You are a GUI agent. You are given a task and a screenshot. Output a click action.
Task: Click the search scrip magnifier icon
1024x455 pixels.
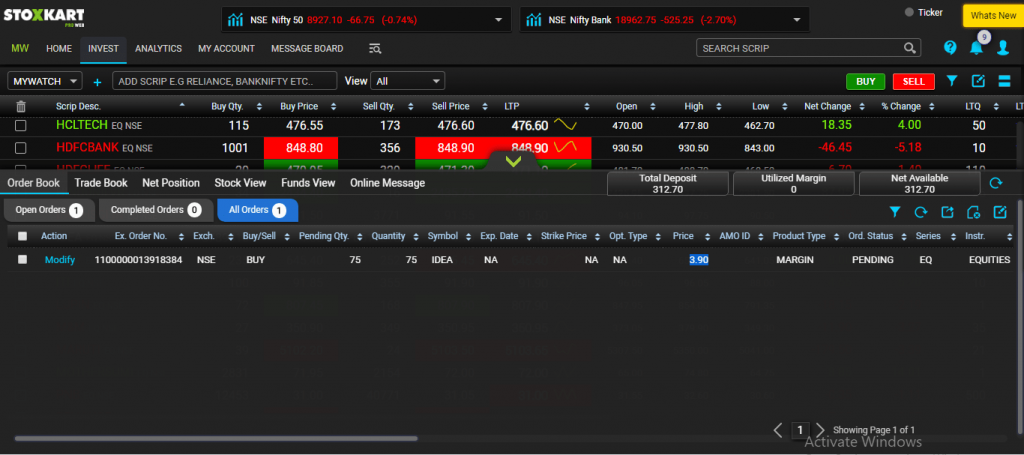[x=910, y=48]
